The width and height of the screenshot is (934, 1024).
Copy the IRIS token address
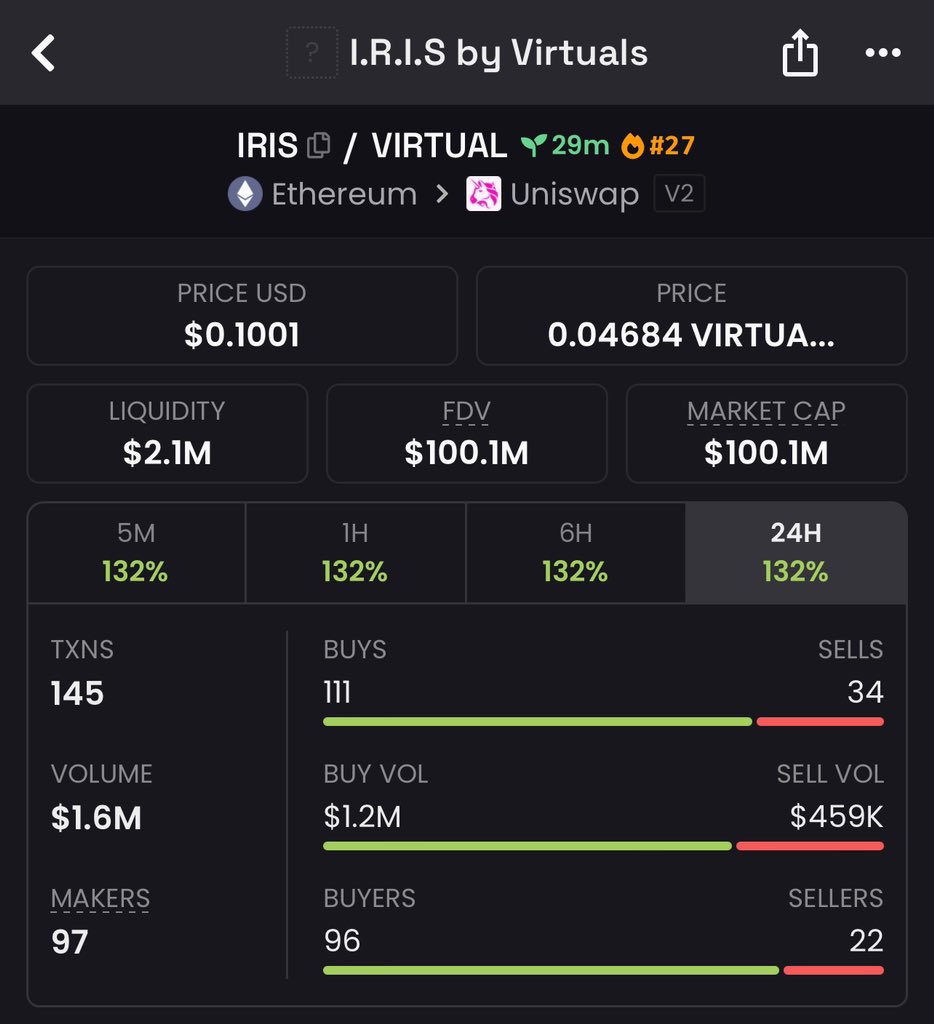pos(318,145)
